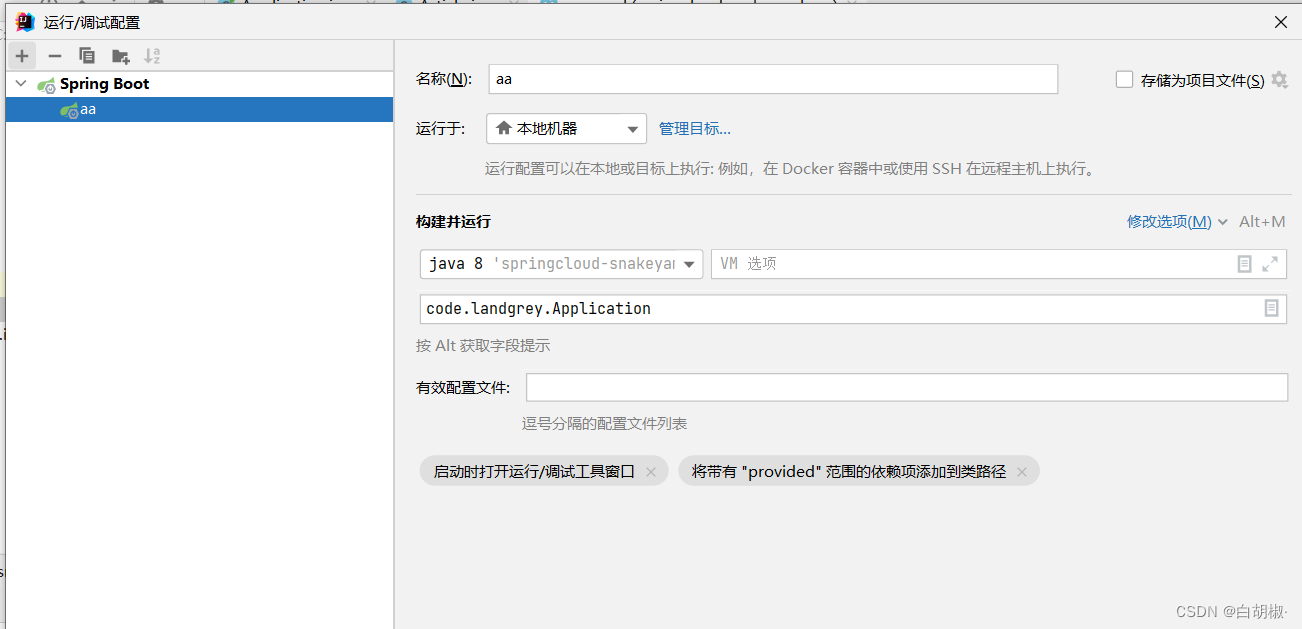Sort the configuration list

152,56
